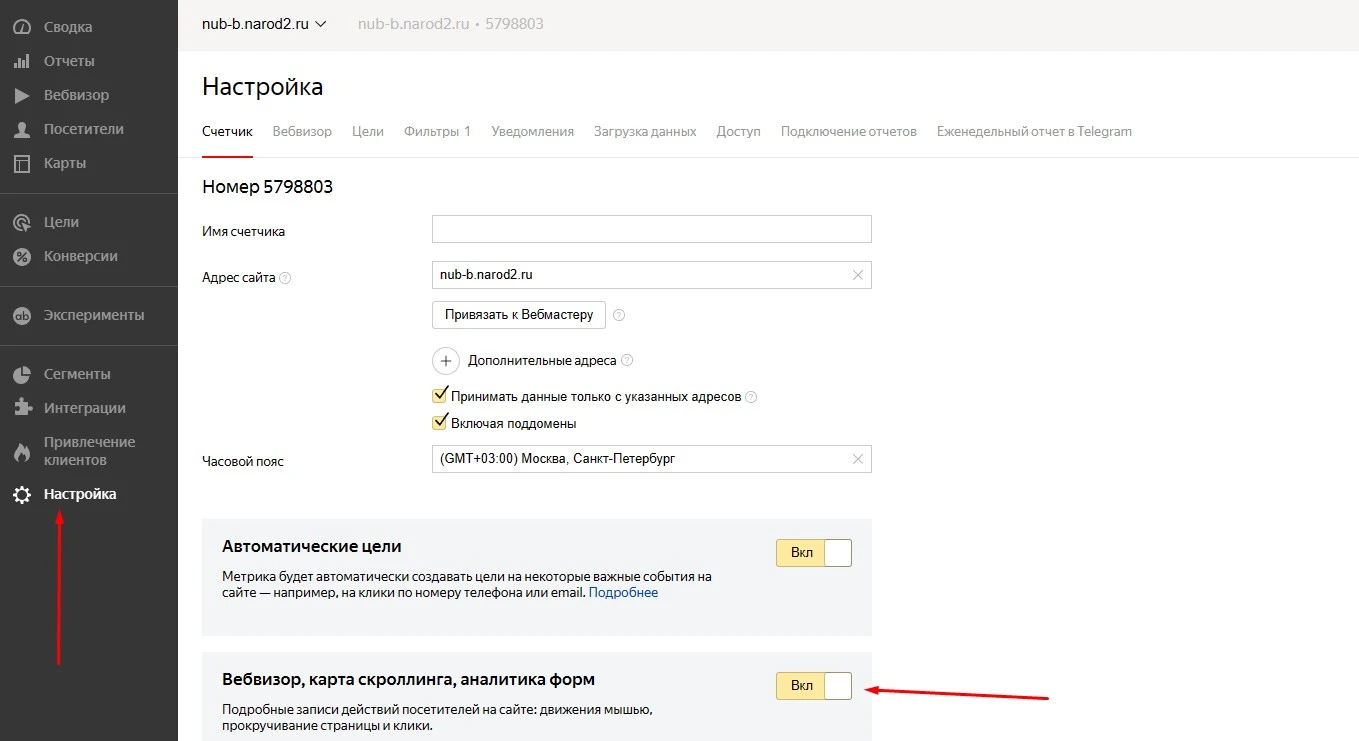Click the Отчеты bar chart icon
The image size is (1359, 741).
22,61
